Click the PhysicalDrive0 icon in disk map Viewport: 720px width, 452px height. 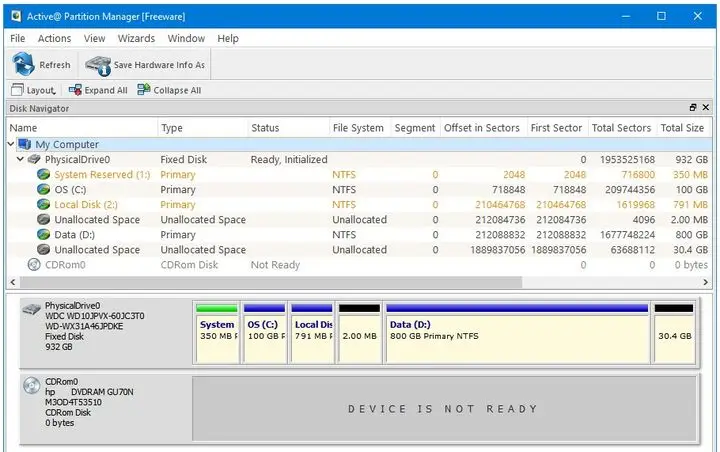32,310
